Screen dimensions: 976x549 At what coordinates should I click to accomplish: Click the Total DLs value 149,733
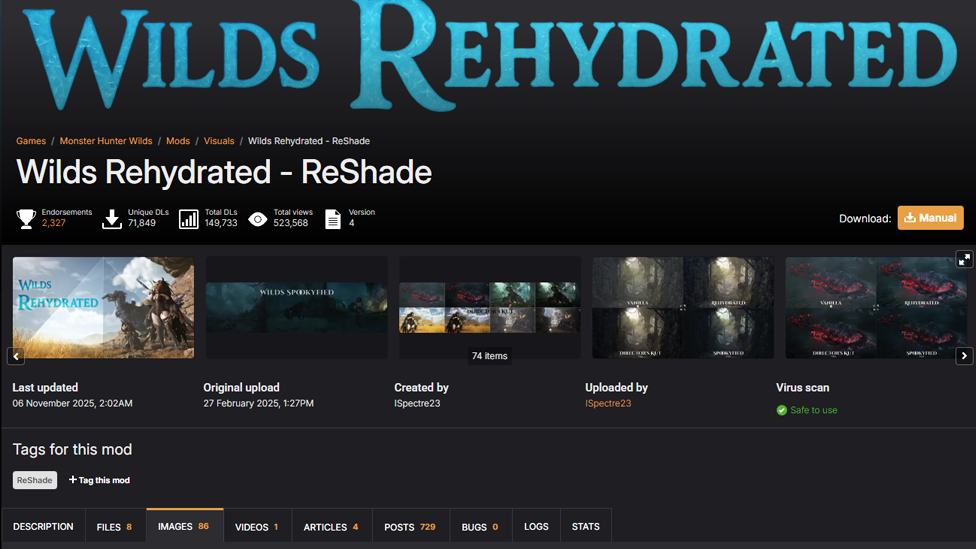coord(221,223)
